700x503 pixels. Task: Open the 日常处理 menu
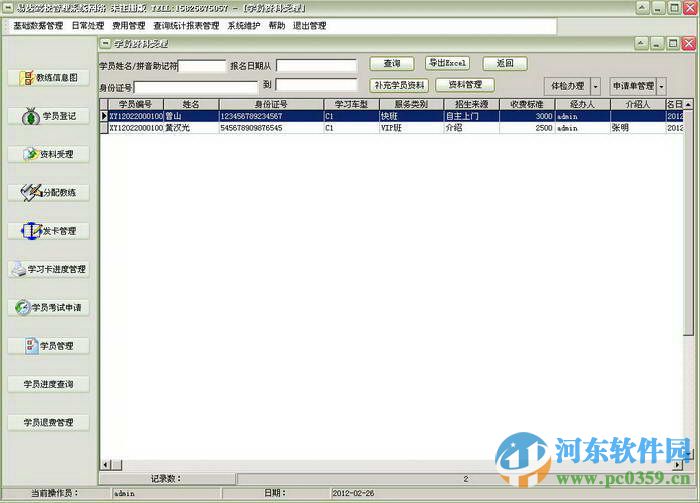tap(88, 26)
